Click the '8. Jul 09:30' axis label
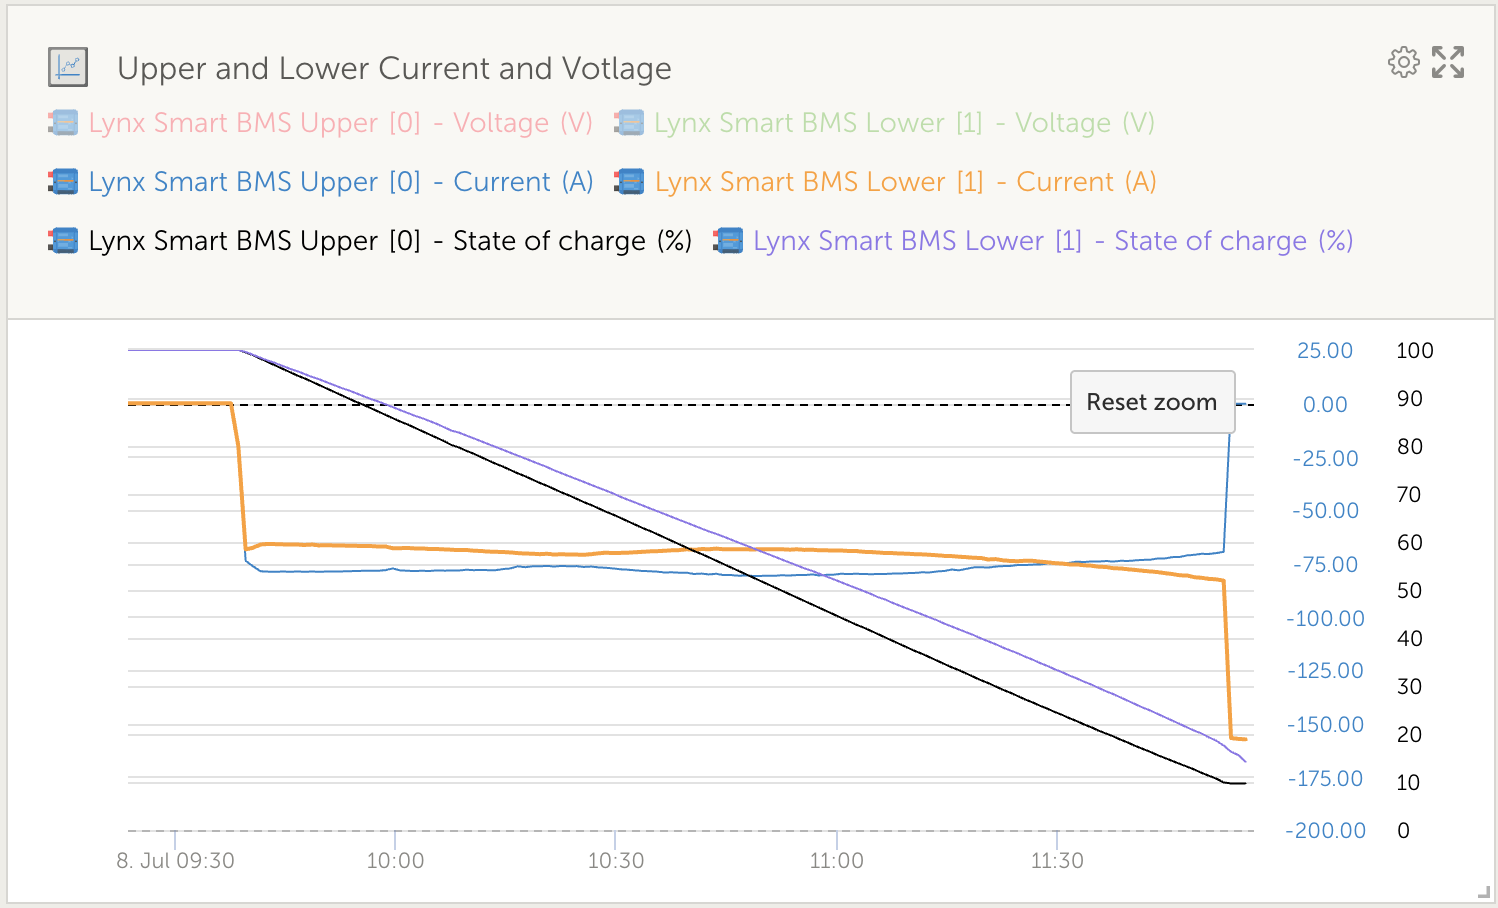Image resolution: width=1498 pixels, height=908 pixels. (175, 861)
